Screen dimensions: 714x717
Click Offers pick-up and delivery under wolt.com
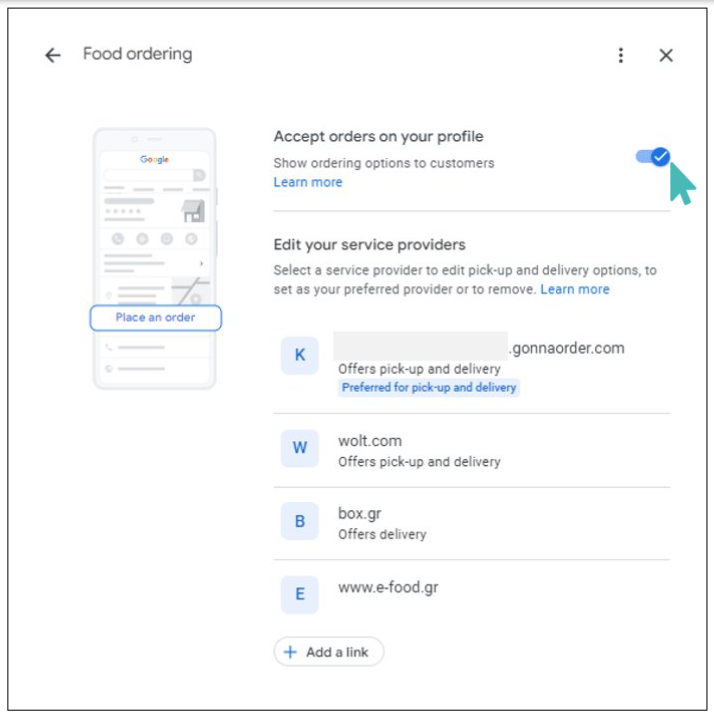point(419,462)
